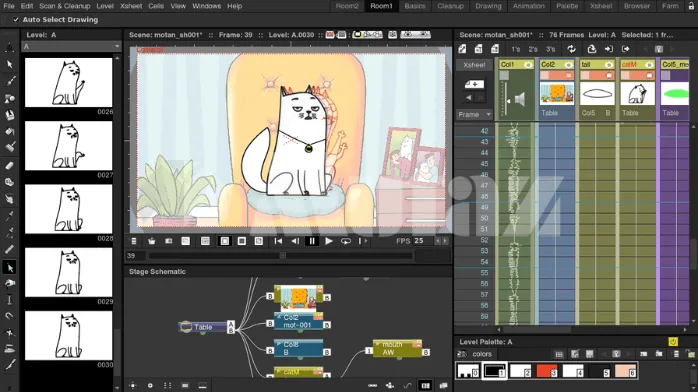Expand toolbar with bottom double-arrow

pyautogui.click(x=9, y=387)
